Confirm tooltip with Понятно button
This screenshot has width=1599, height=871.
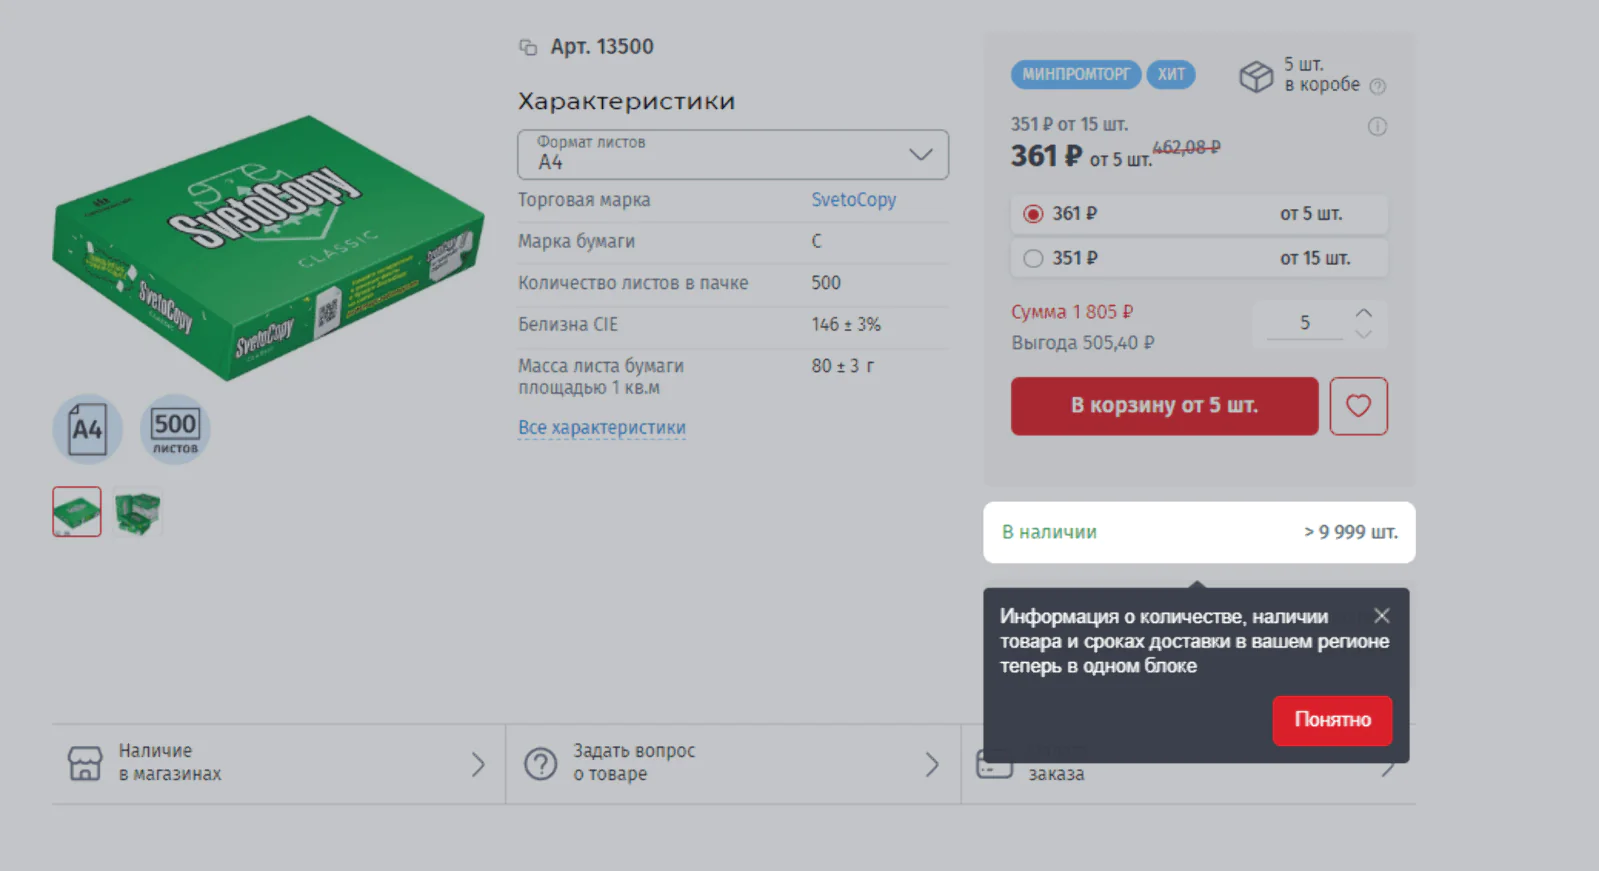[1332, 720]
